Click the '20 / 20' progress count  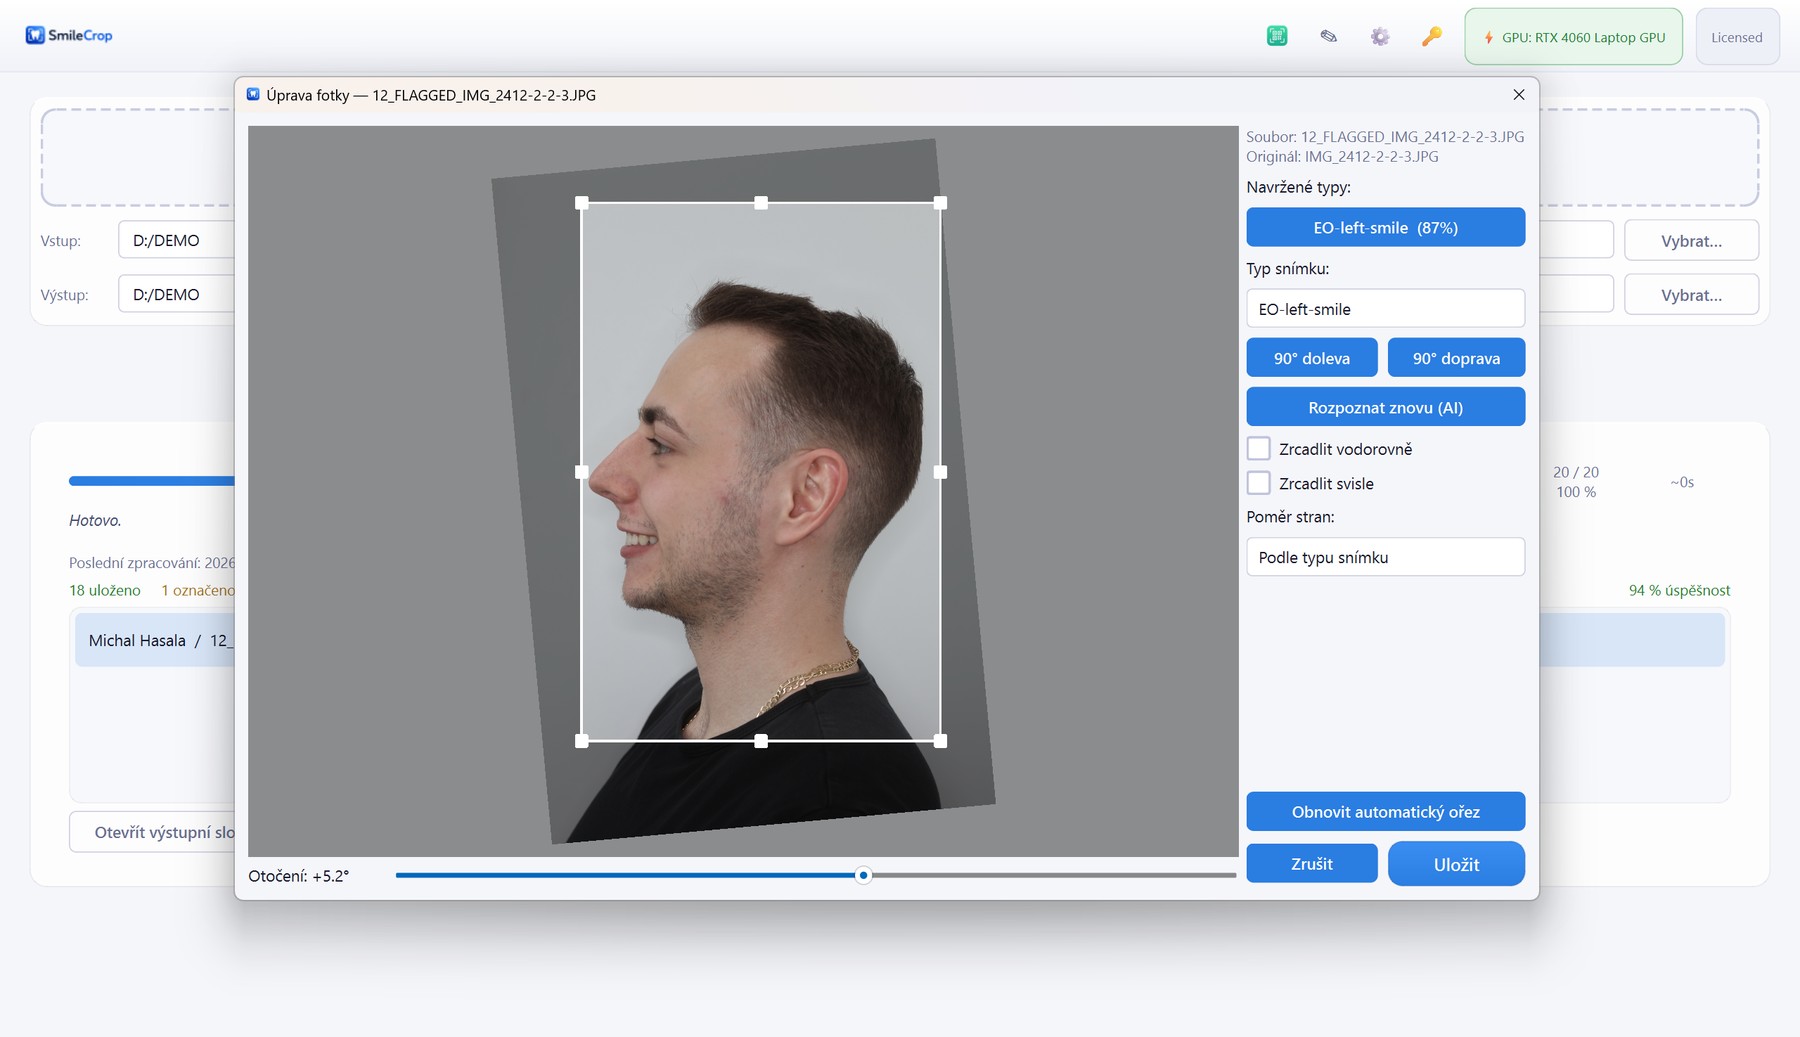tap(1576, 472)
